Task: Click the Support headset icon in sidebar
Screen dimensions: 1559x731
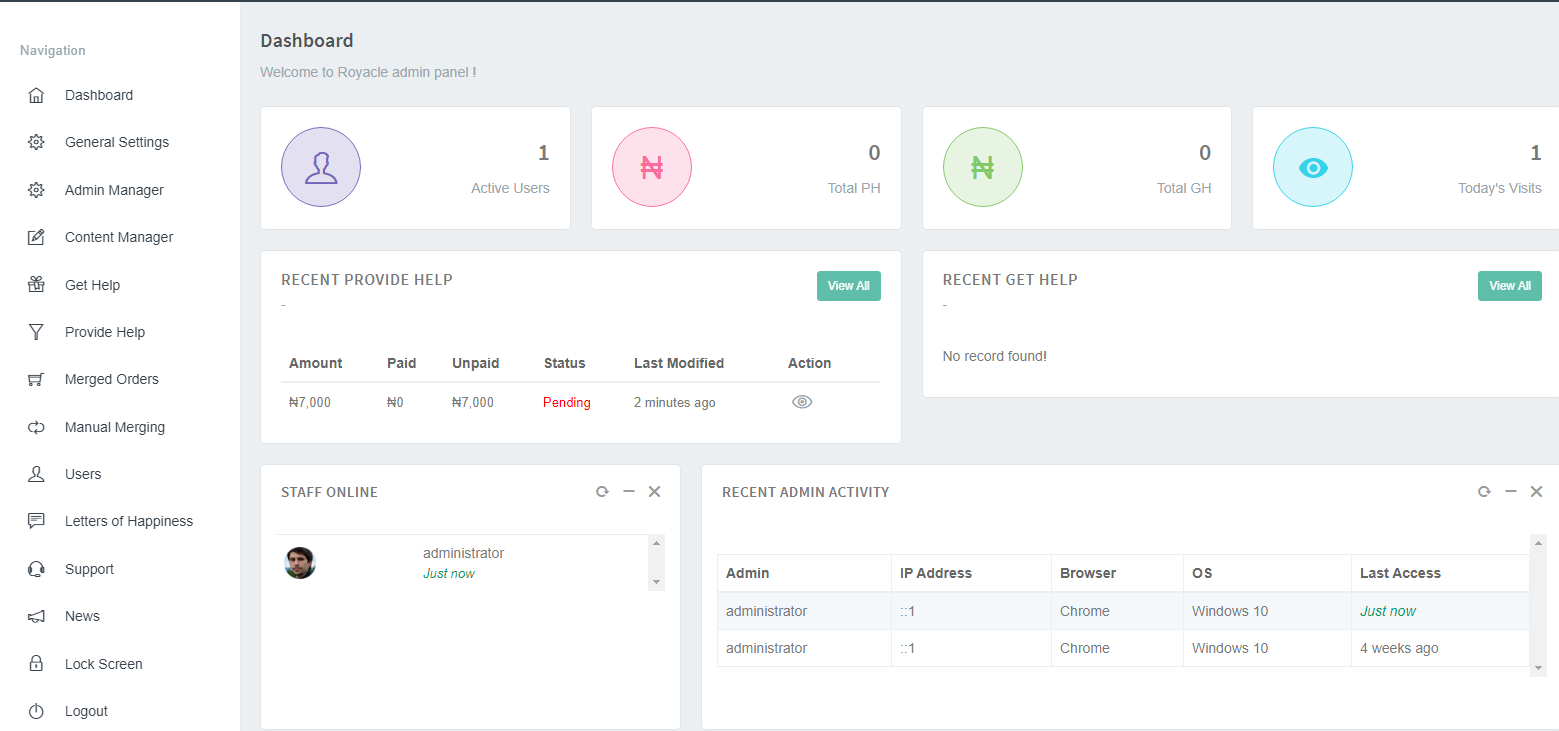Action: point(36,569)
